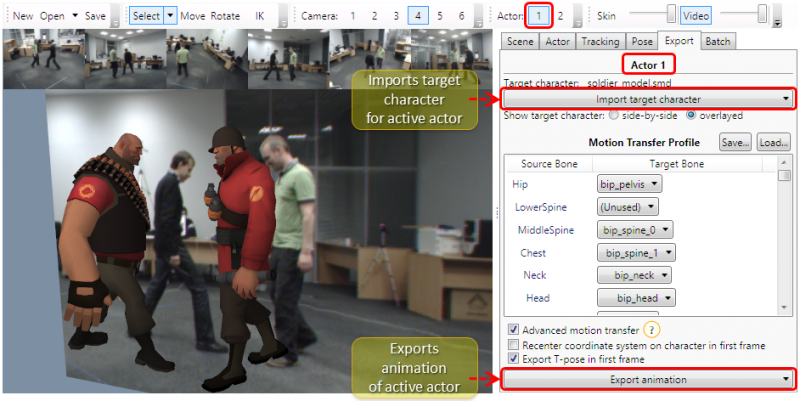Click the bone list scroll down arrow
The image size is (800, 401).
pos(785,307)
